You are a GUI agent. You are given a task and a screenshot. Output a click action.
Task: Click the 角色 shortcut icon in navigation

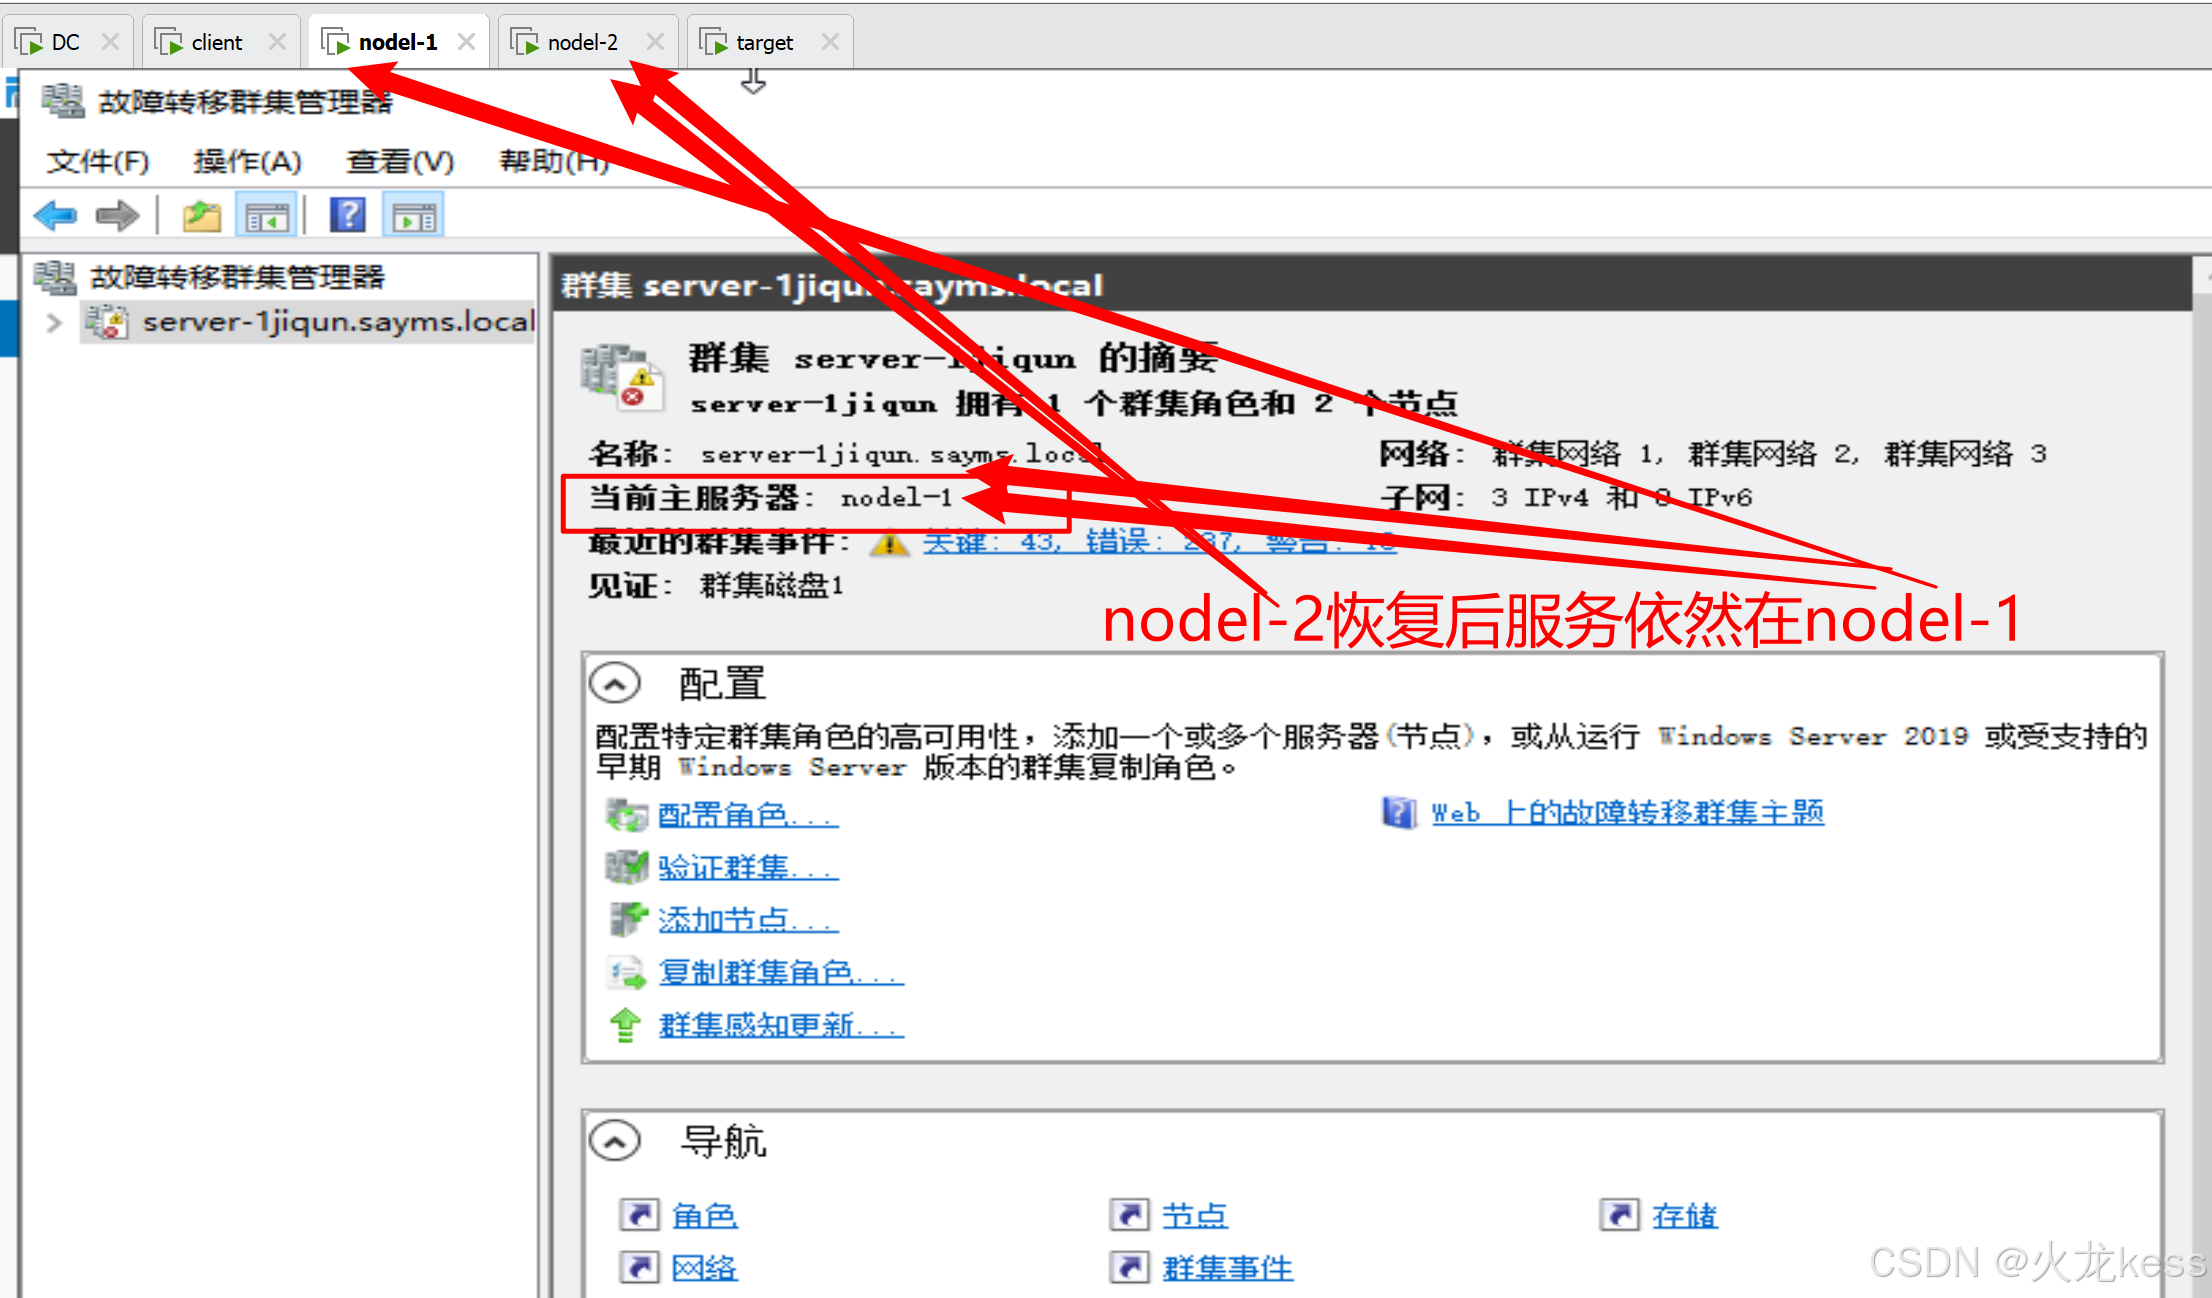click(x=639, y=1215)
